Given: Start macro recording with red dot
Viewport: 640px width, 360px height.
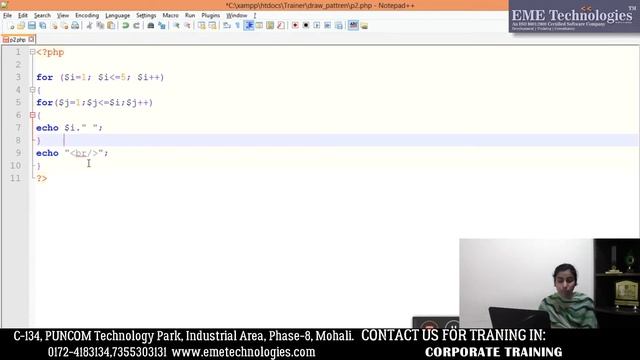Looking at the screenshot, I should (x=295, y=26).
